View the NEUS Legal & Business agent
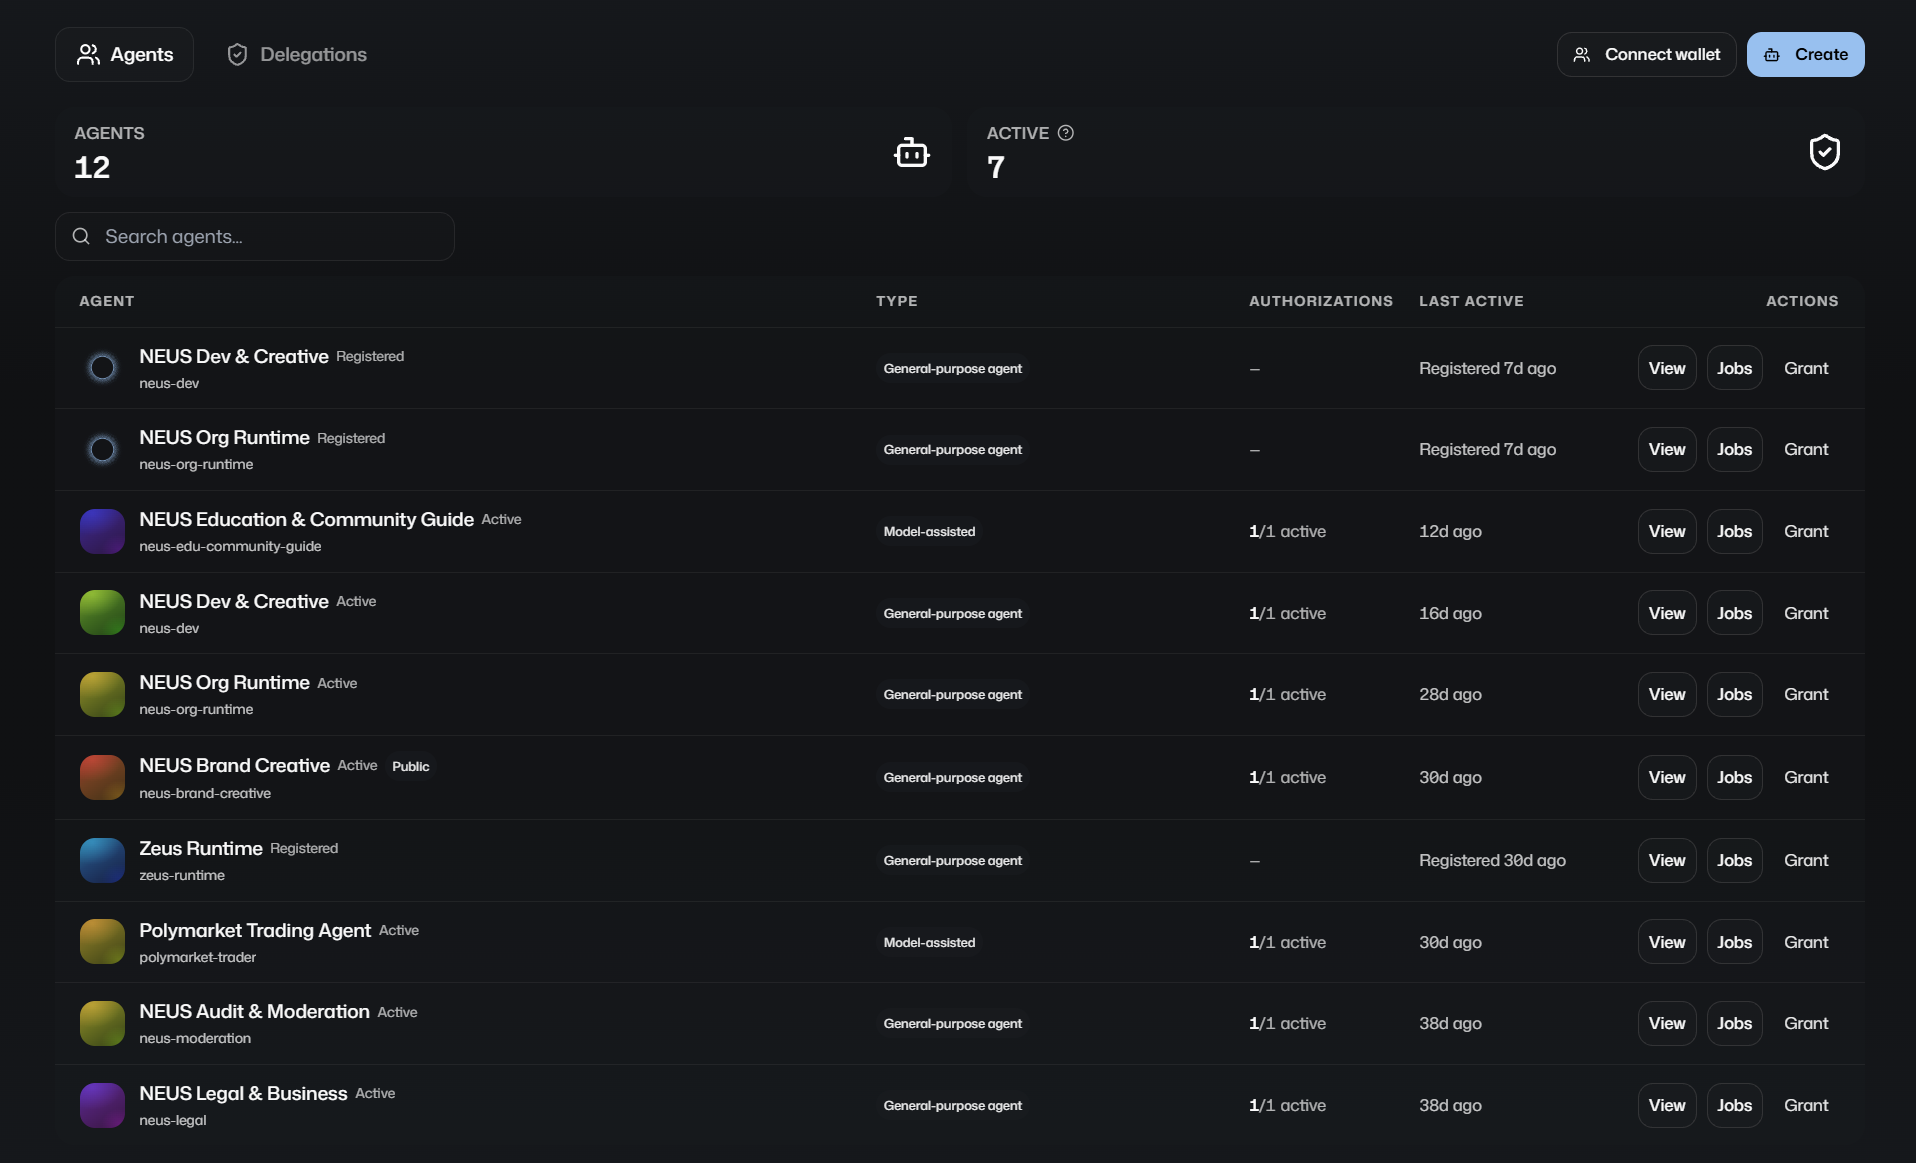The width and height of the screenshot is (1916, 1163). click(x=1667, y=1105)
